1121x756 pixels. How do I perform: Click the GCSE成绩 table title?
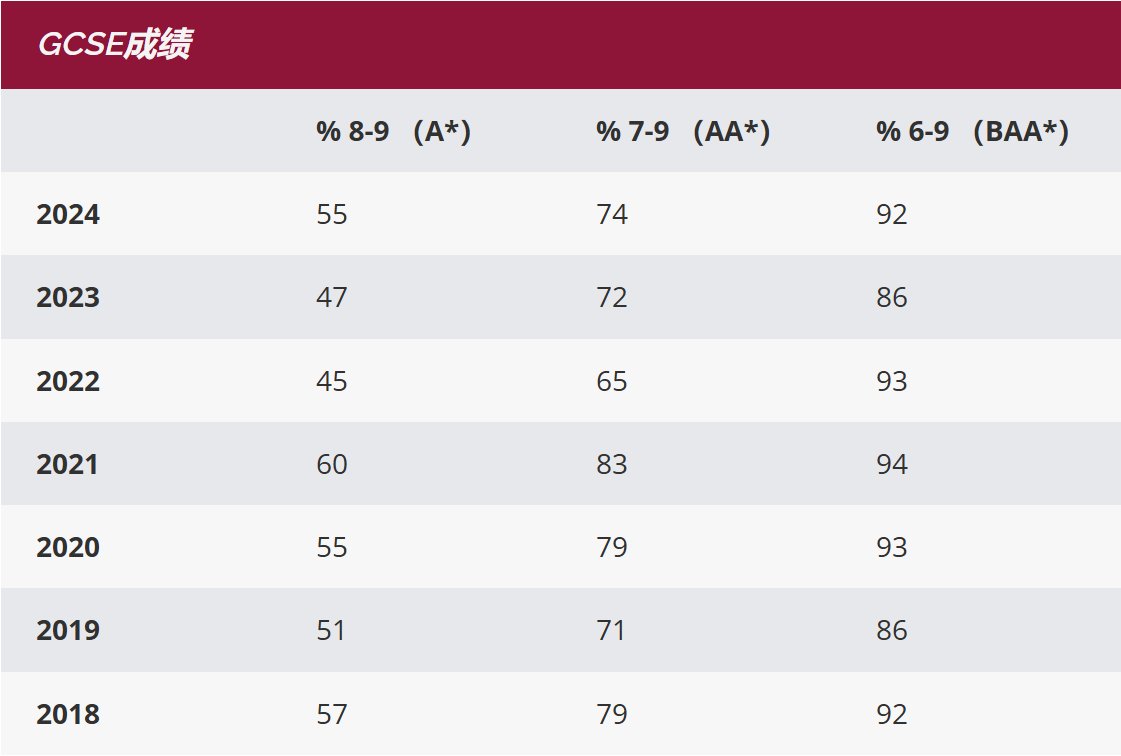click(114, 45)
